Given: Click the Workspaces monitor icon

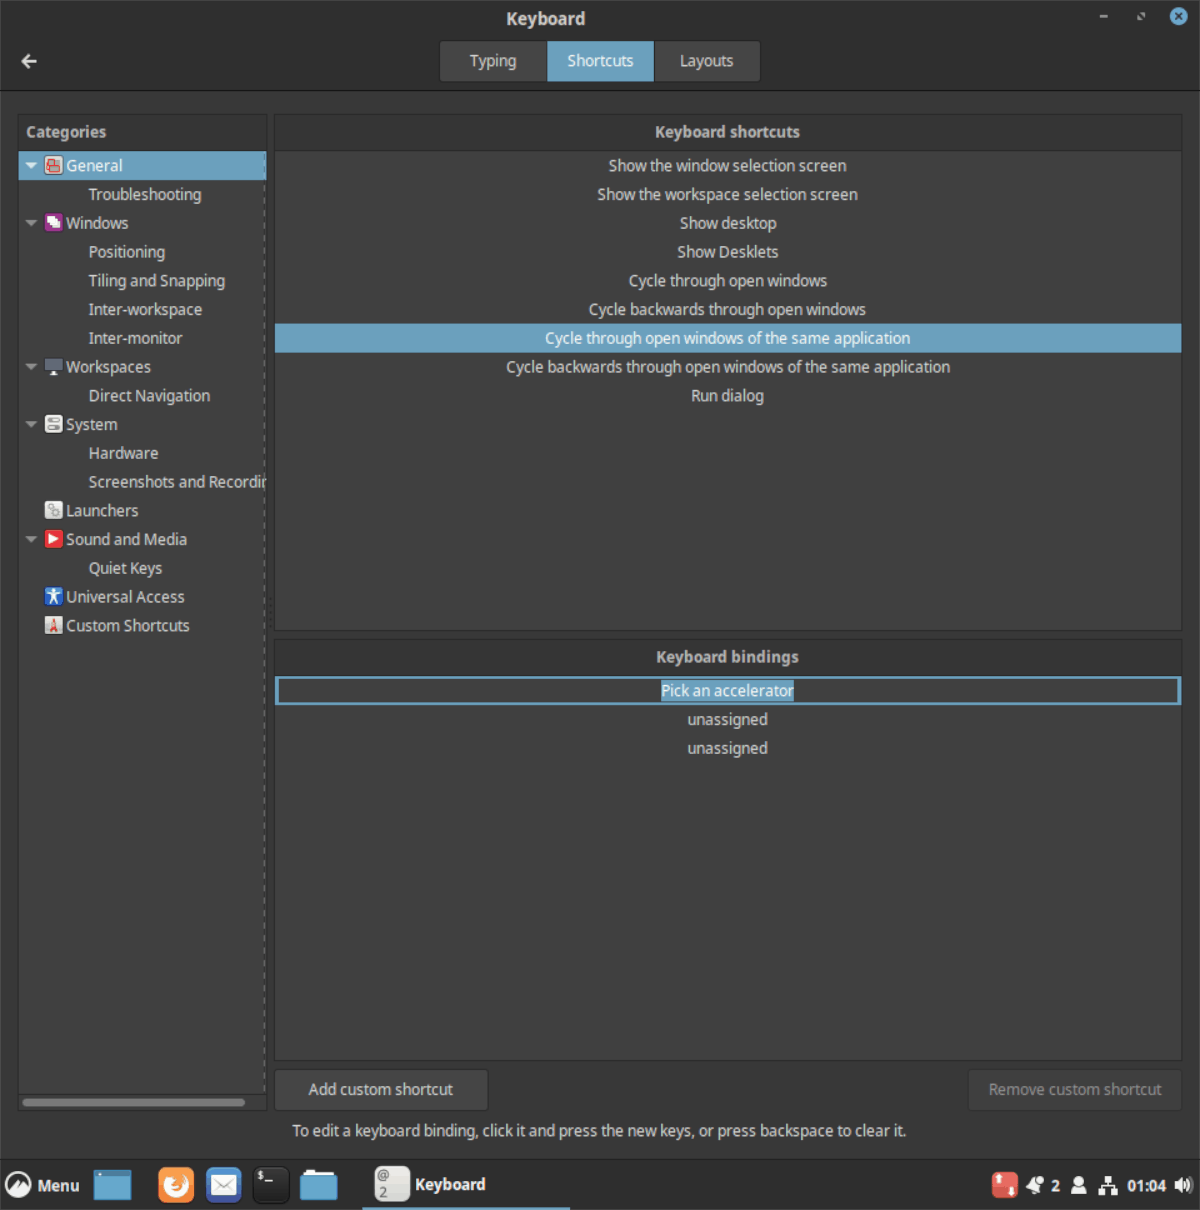Looking at the screenshot, I should [x=53, y=367].
